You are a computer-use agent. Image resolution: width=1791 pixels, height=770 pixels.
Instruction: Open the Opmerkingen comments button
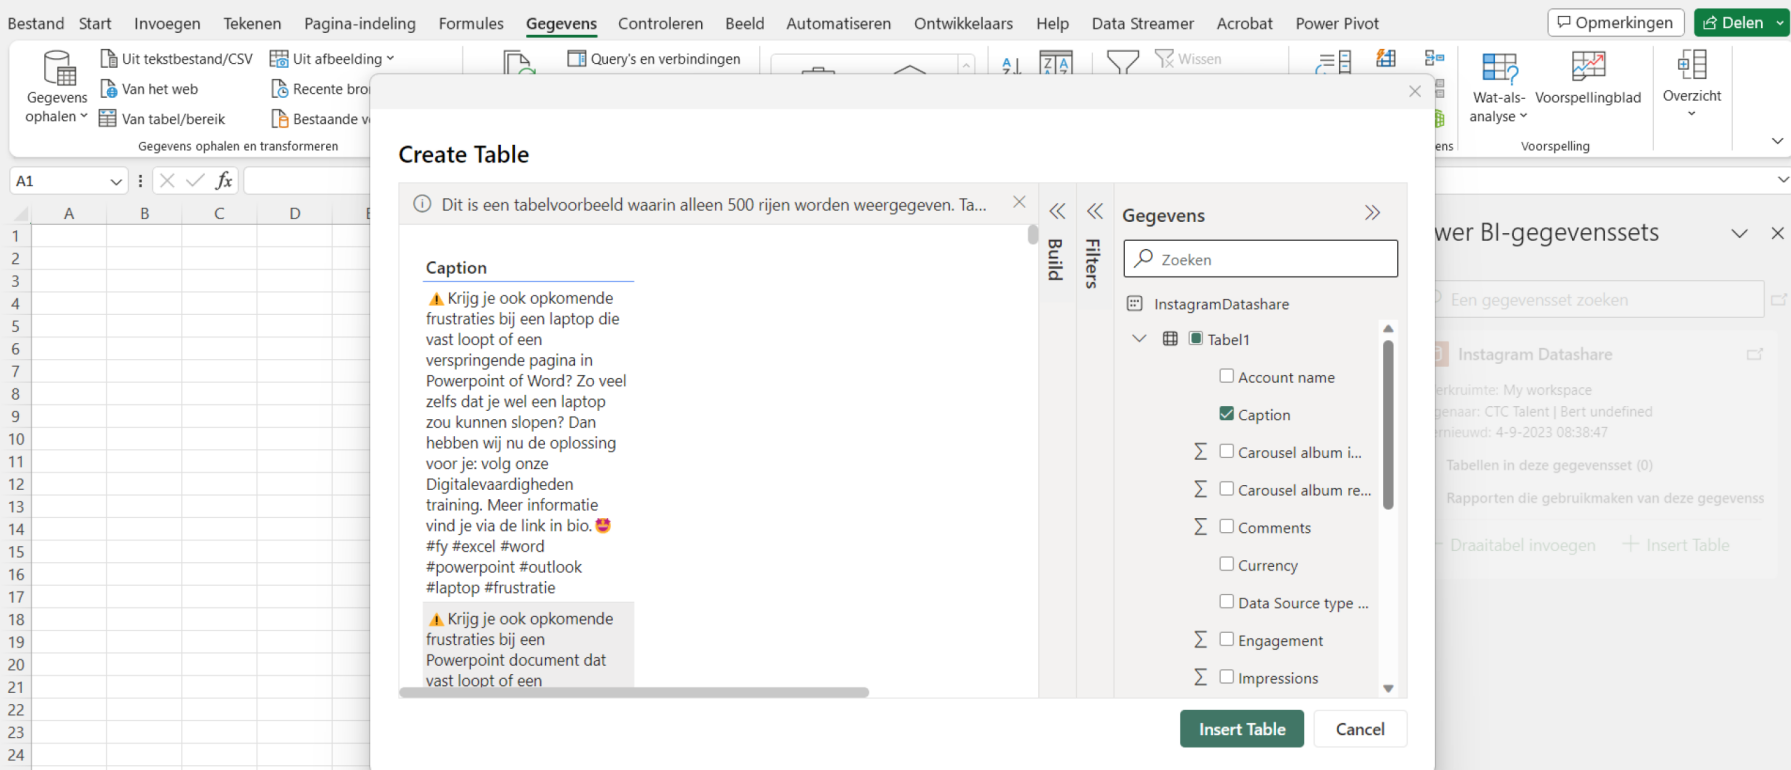(1615, 22)
